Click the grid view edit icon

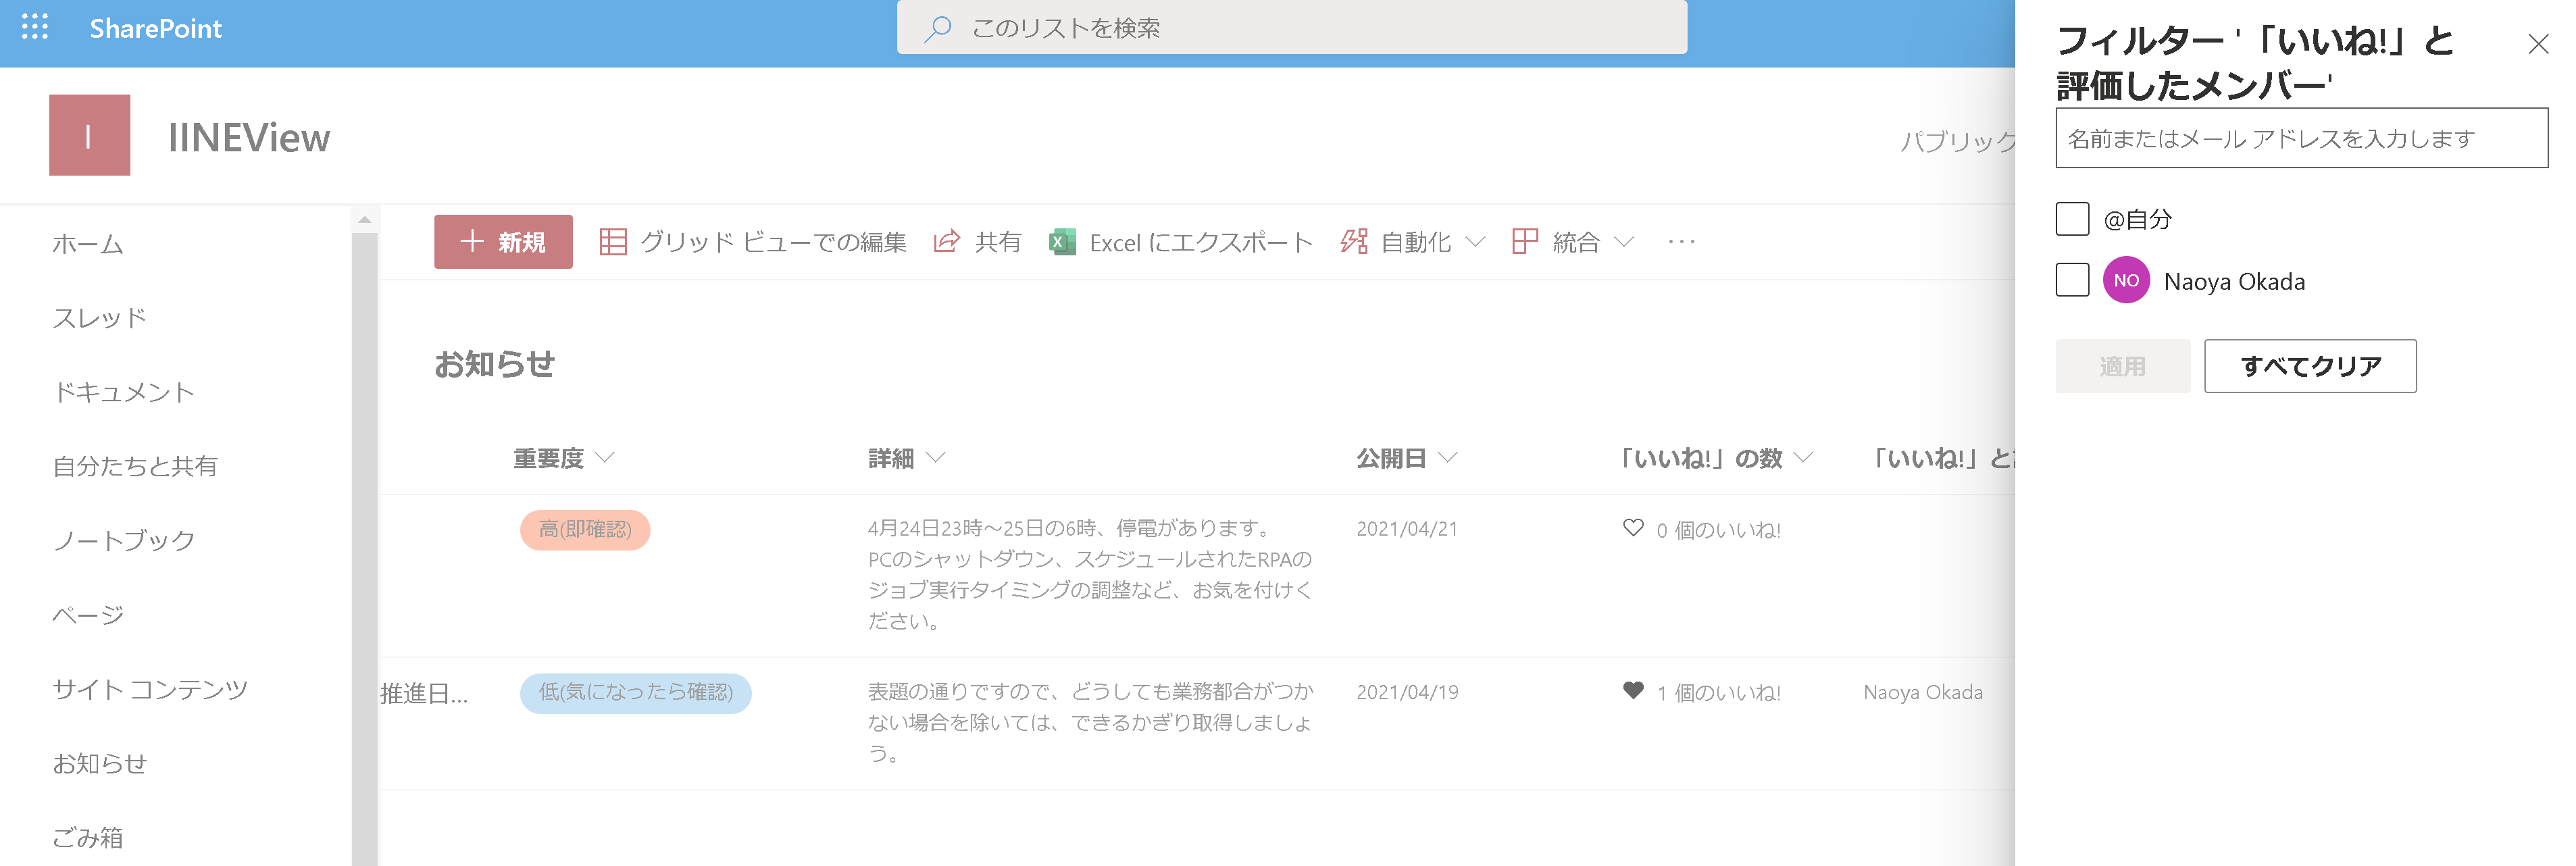(x=613, y=242)
